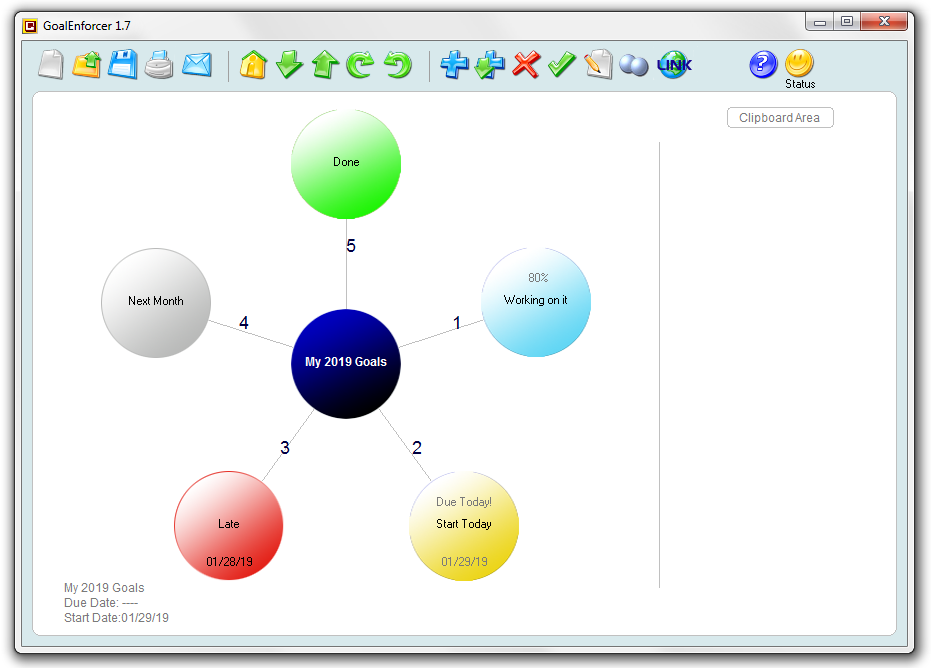
Task: Save the plan with the floppy disk icon
Action: coord(123,65)
